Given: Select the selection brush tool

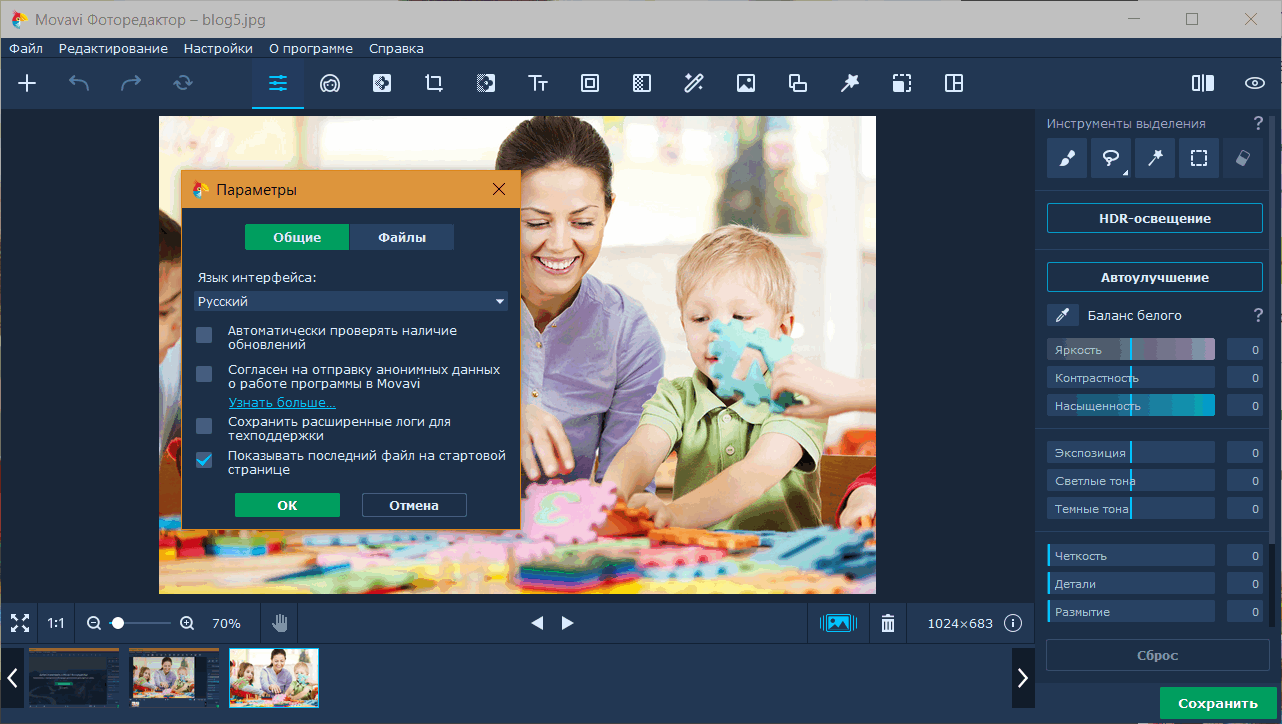Looking at the screenshot, I should point(1067,158).
